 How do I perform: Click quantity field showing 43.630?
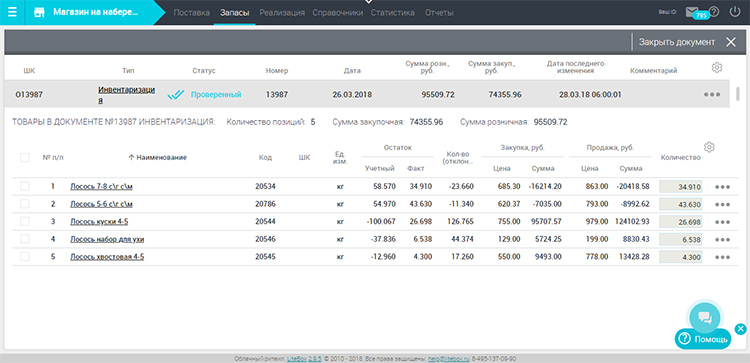pyautogui.click(x=681, y=205)
